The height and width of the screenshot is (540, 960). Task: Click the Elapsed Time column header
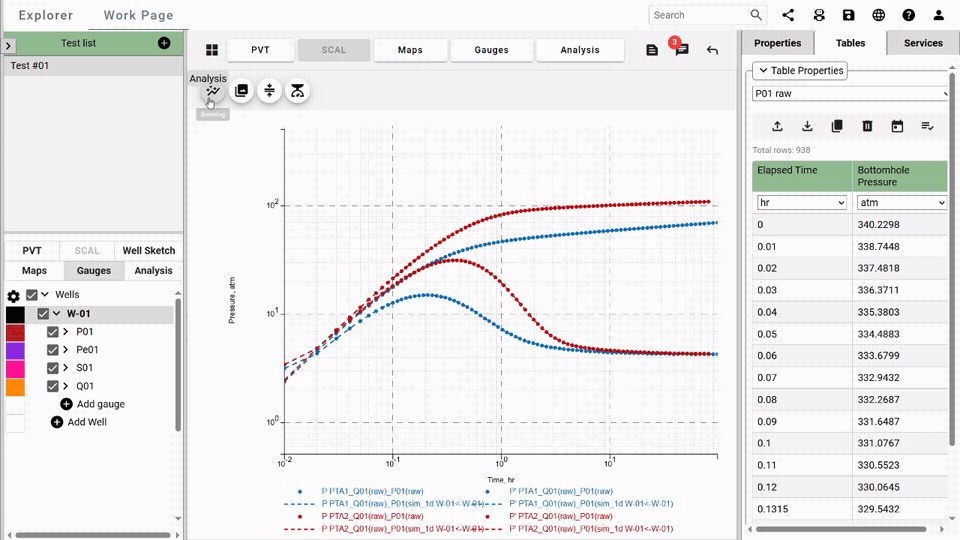801,176
